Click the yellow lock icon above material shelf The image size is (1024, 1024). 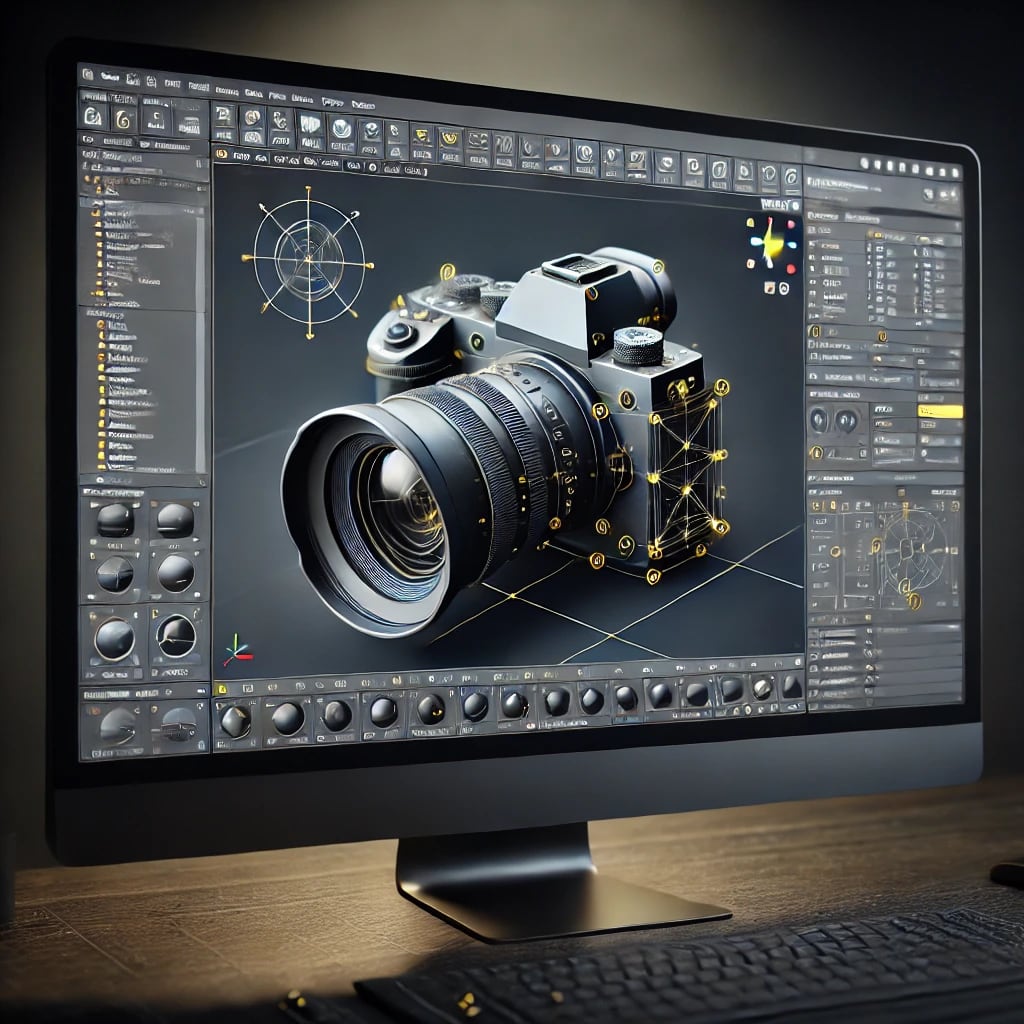(221, 689)
